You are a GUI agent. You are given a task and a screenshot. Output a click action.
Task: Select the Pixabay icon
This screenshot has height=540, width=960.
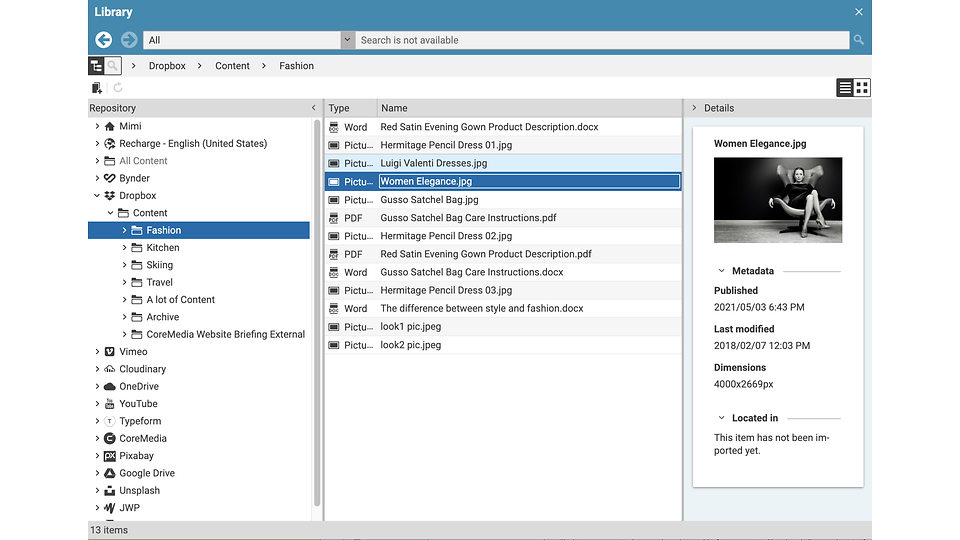pyautogui.click(x=110, y=456)
